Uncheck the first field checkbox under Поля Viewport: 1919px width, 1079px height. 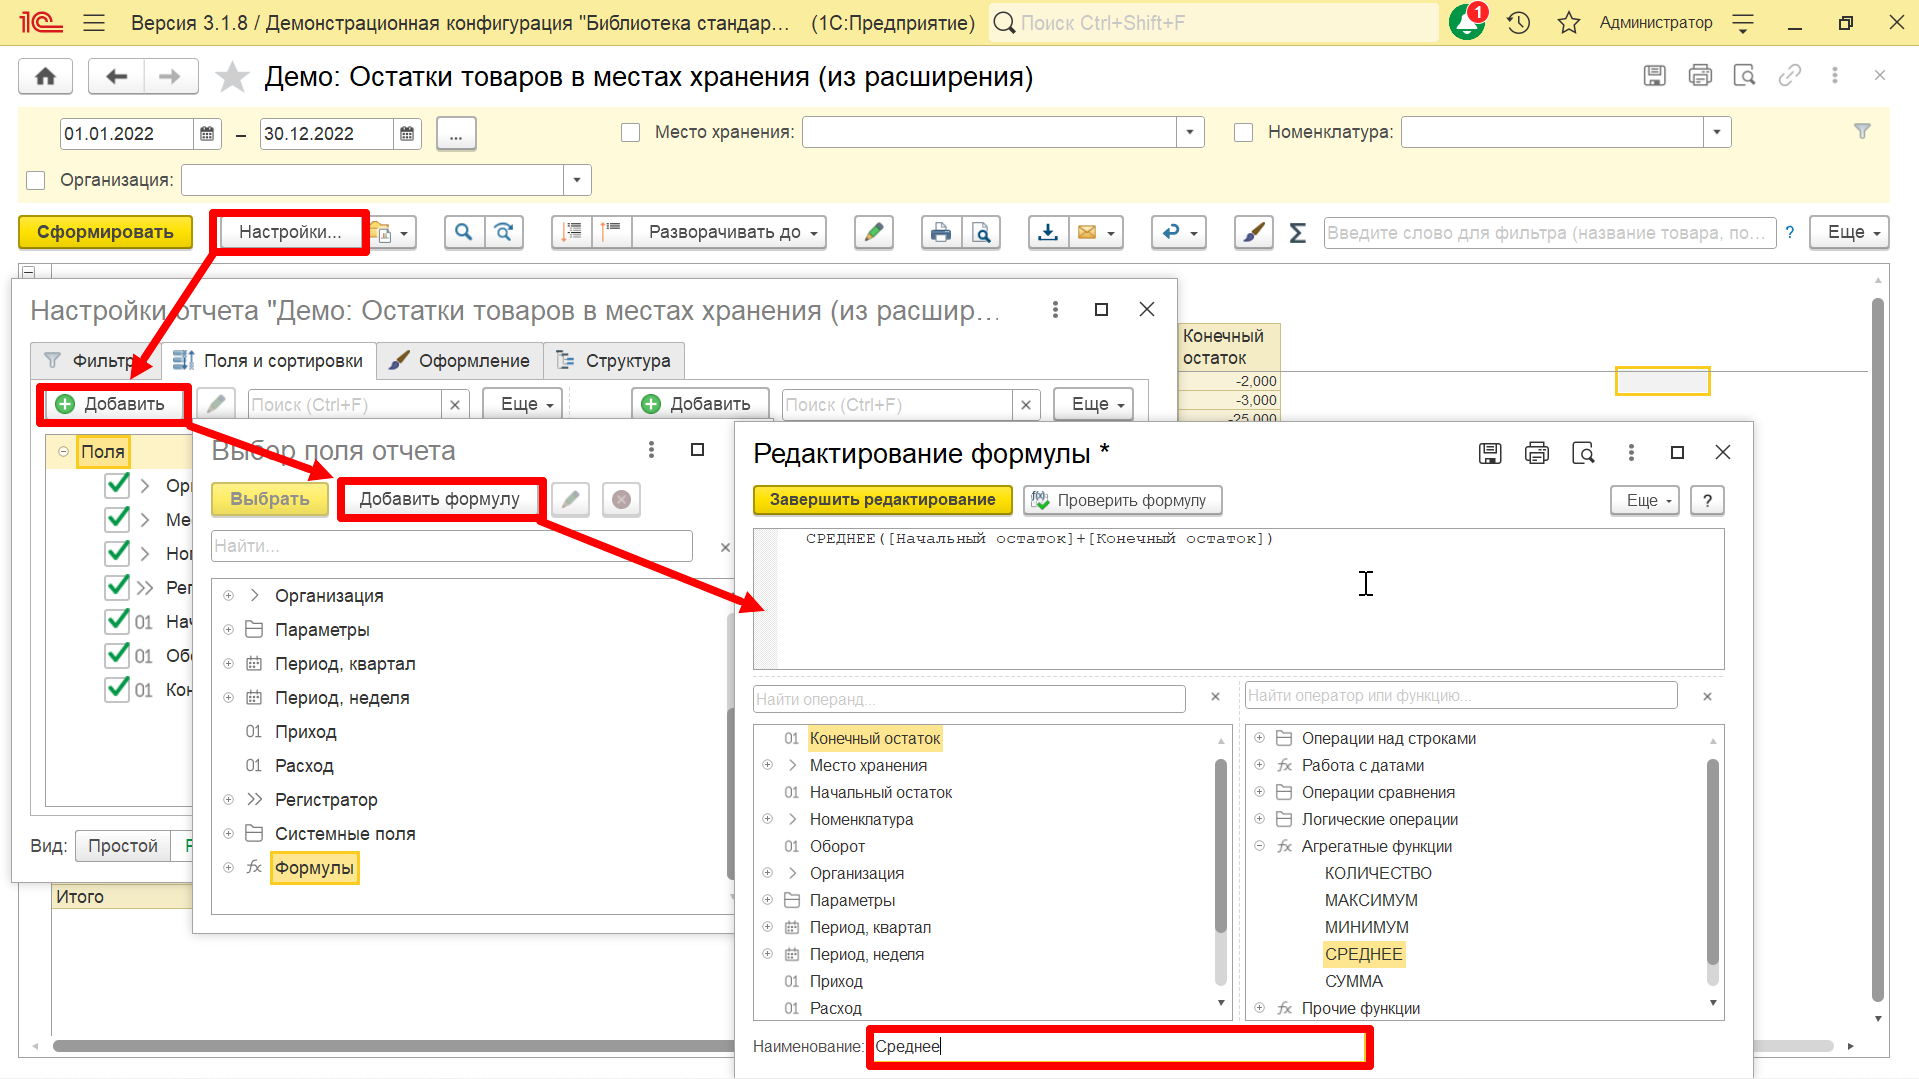(x=117, y=485)
